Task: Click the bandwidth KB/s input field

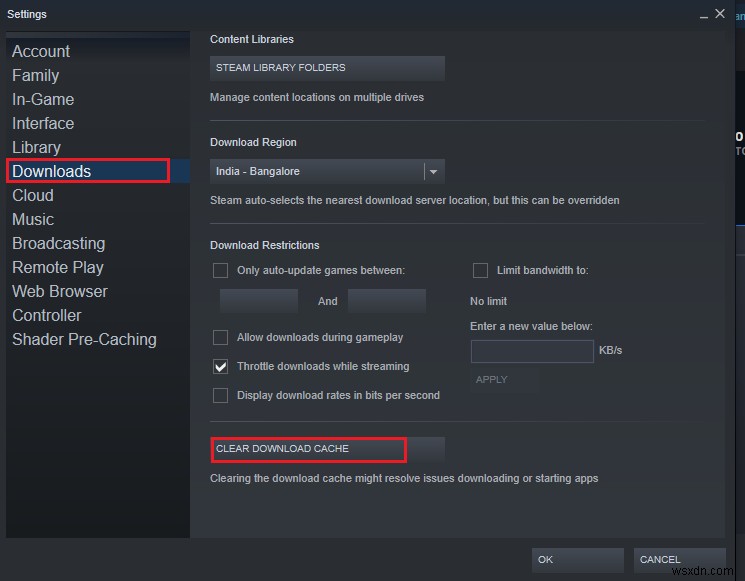Action: coord(532,351)
